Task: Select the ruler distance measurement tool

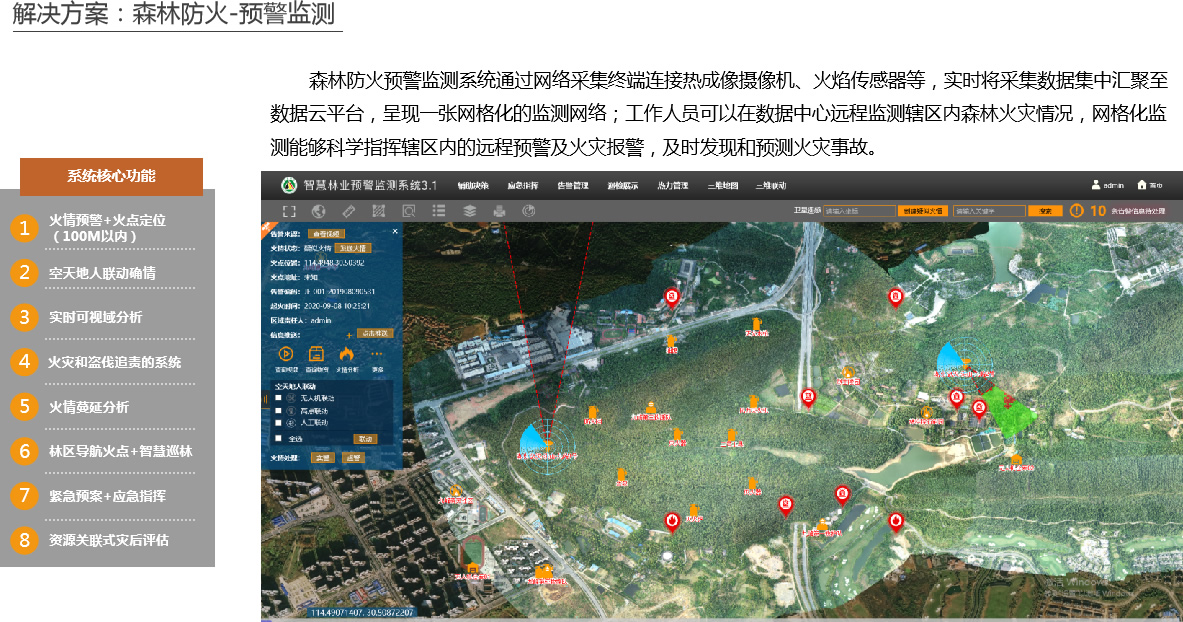Action: (348, 209)
